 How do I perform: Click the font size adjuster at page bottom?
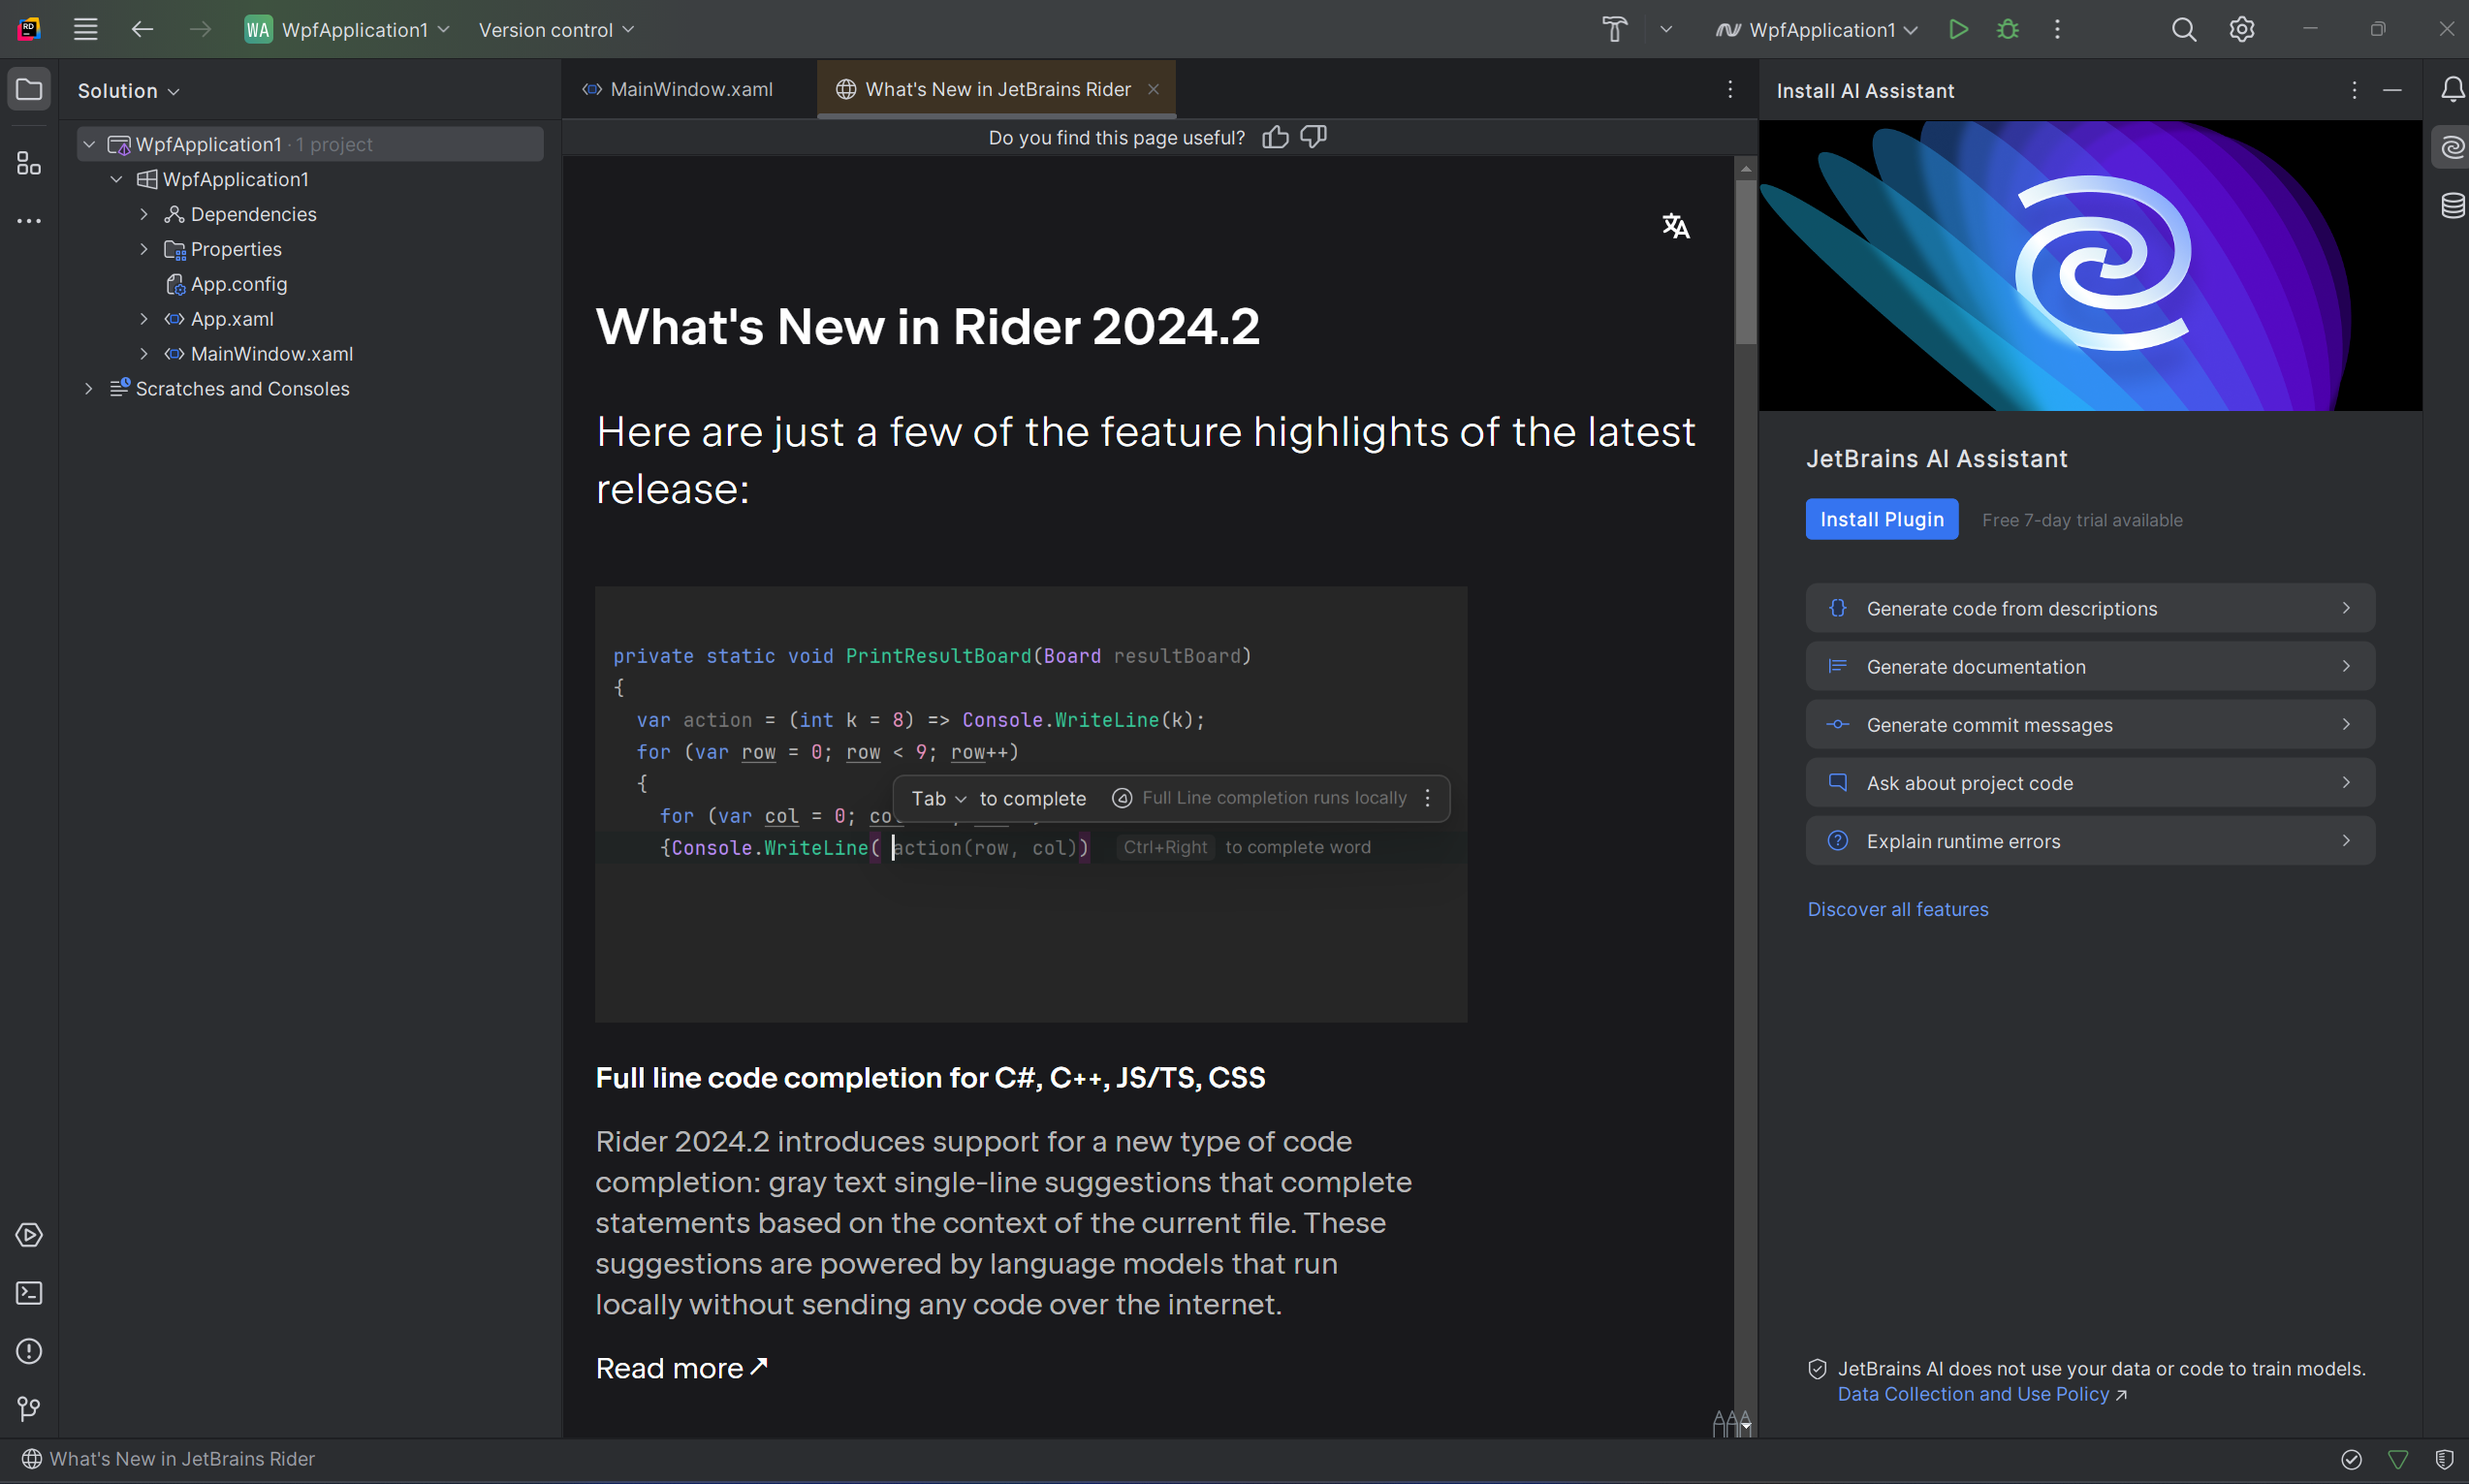click(1731, 1422)
